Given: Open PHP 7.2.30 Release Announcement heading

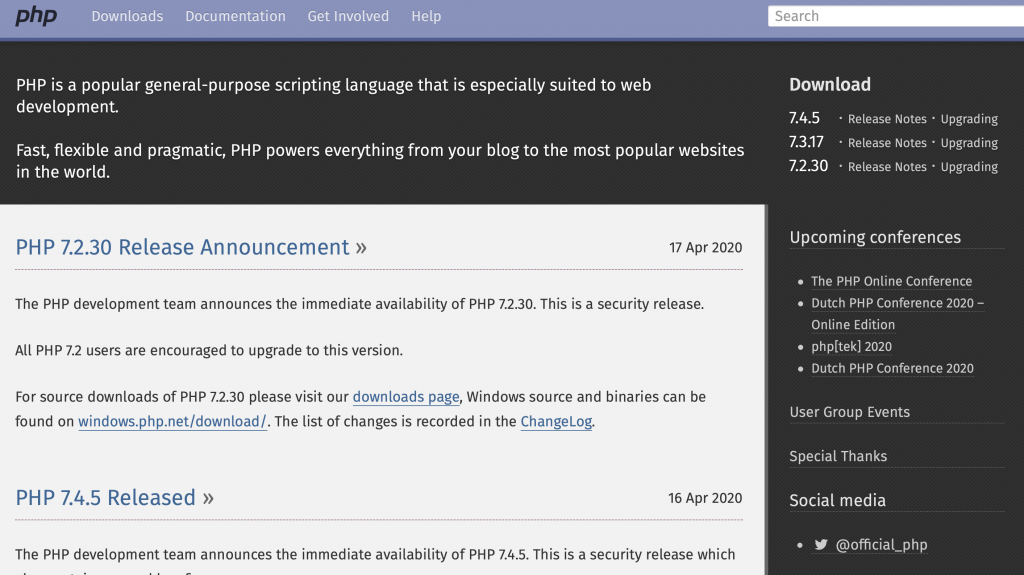Looking at the screenshot, I should (x=191, y=247).
